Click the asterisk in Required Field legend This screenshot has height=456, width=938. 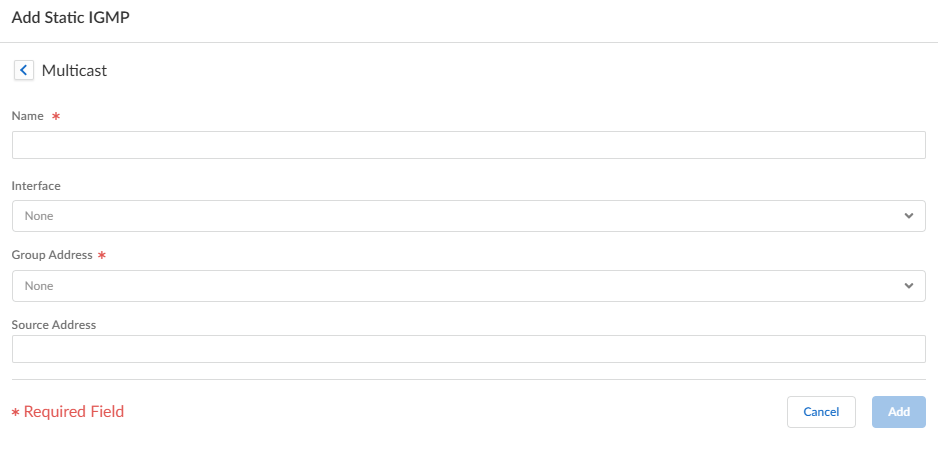click(15, 413)
